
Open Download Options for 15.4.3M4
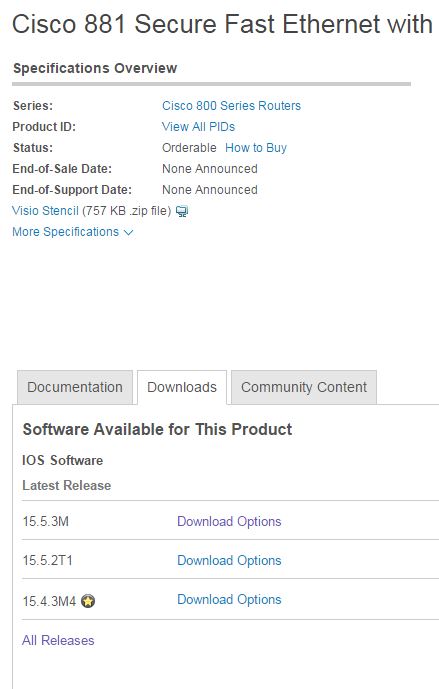click(x=229, y=600)
